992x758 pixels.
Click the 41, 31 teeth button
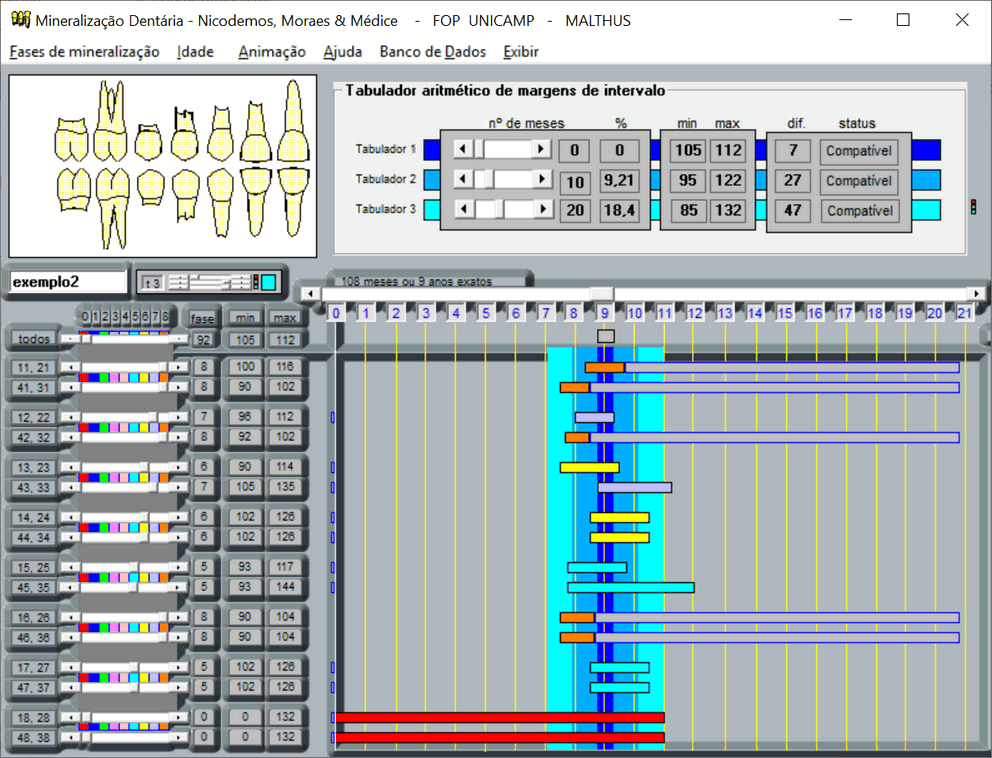click(x=34, y=387)
